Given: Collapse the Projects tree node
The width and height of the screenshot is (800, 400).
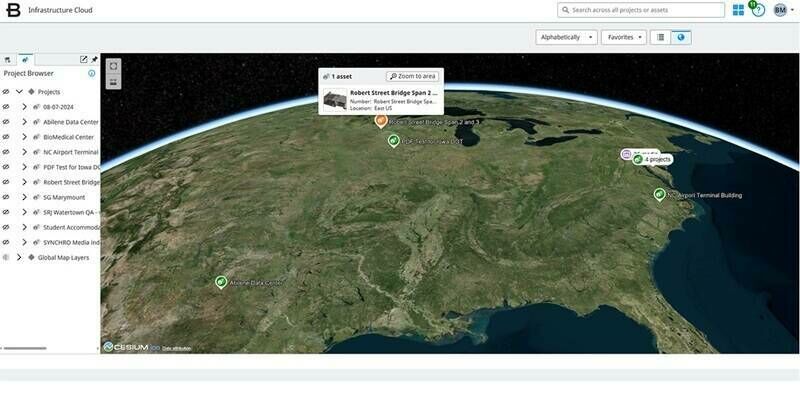Looking at the screenshot, I should [x=19, y=92].
